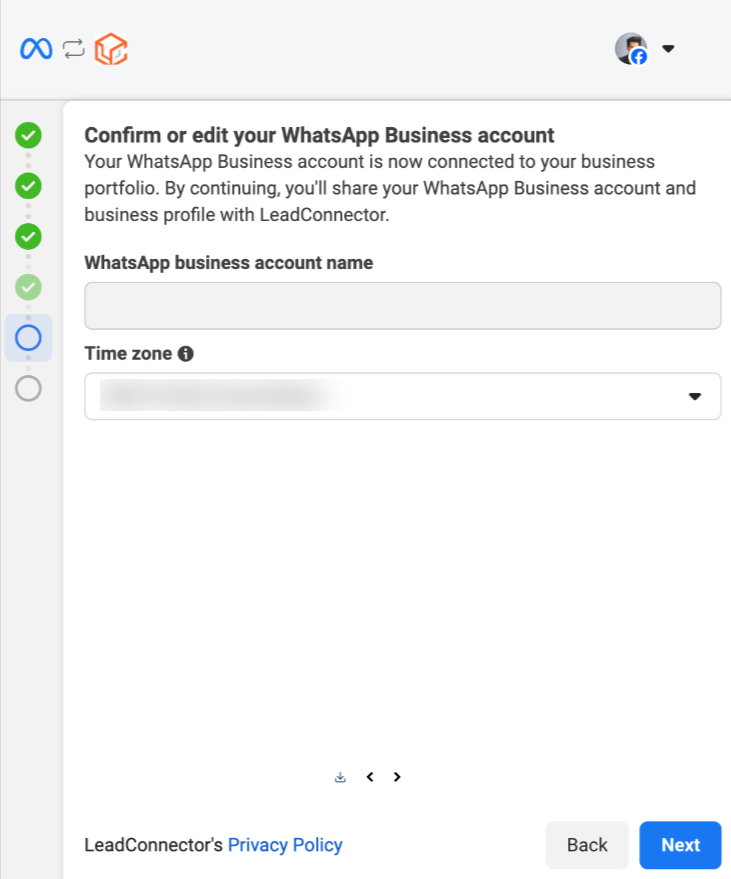Open LeadConnector's Privacy Policy link
Viewport: 731px width, 879px height.
[285, 845]
